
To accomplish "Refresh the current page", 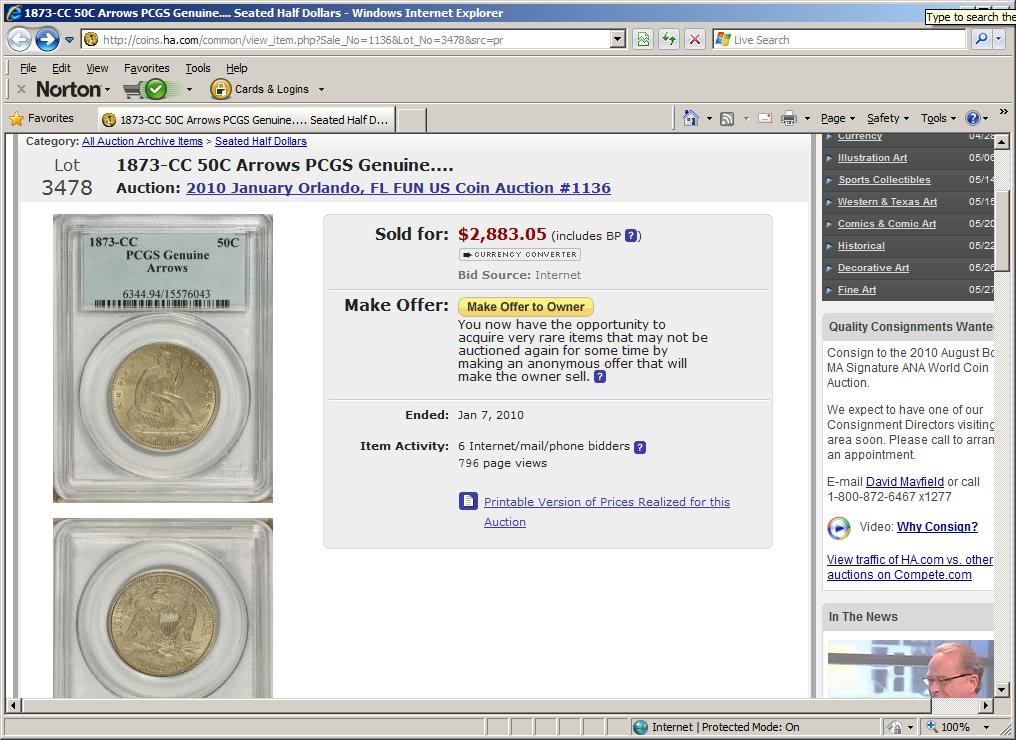I will (x=669, y=40).
